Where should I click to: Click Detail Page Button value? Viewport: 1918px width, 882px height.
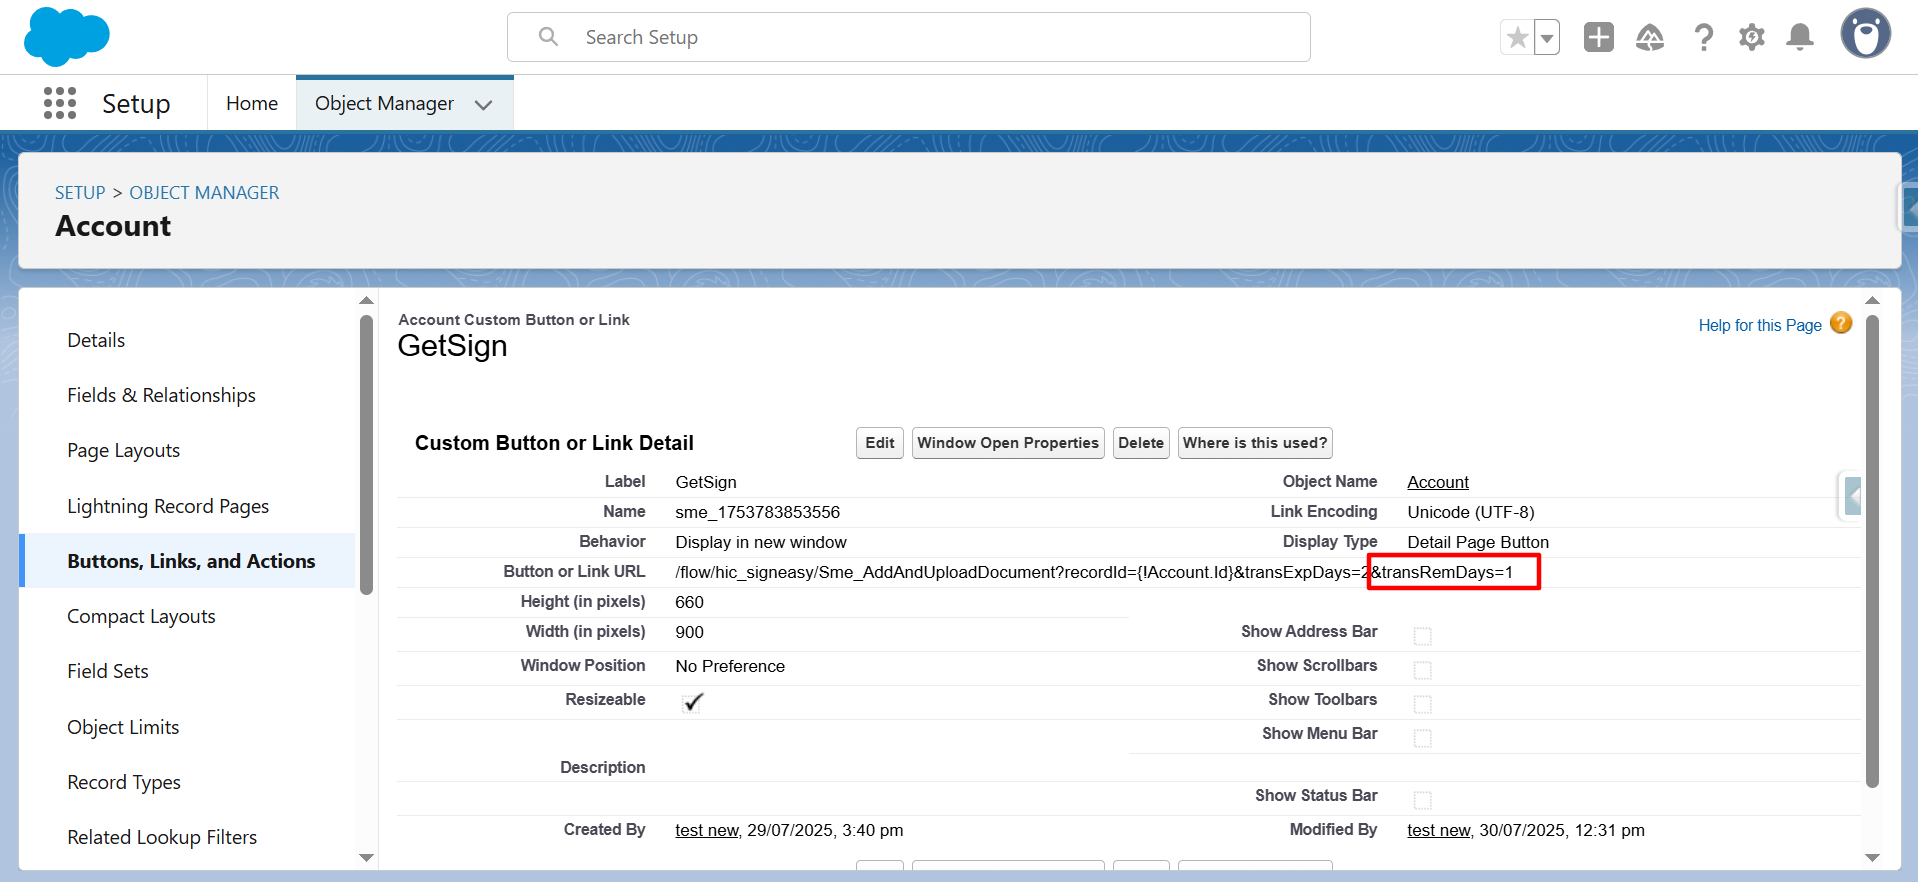coord(1478,542)
